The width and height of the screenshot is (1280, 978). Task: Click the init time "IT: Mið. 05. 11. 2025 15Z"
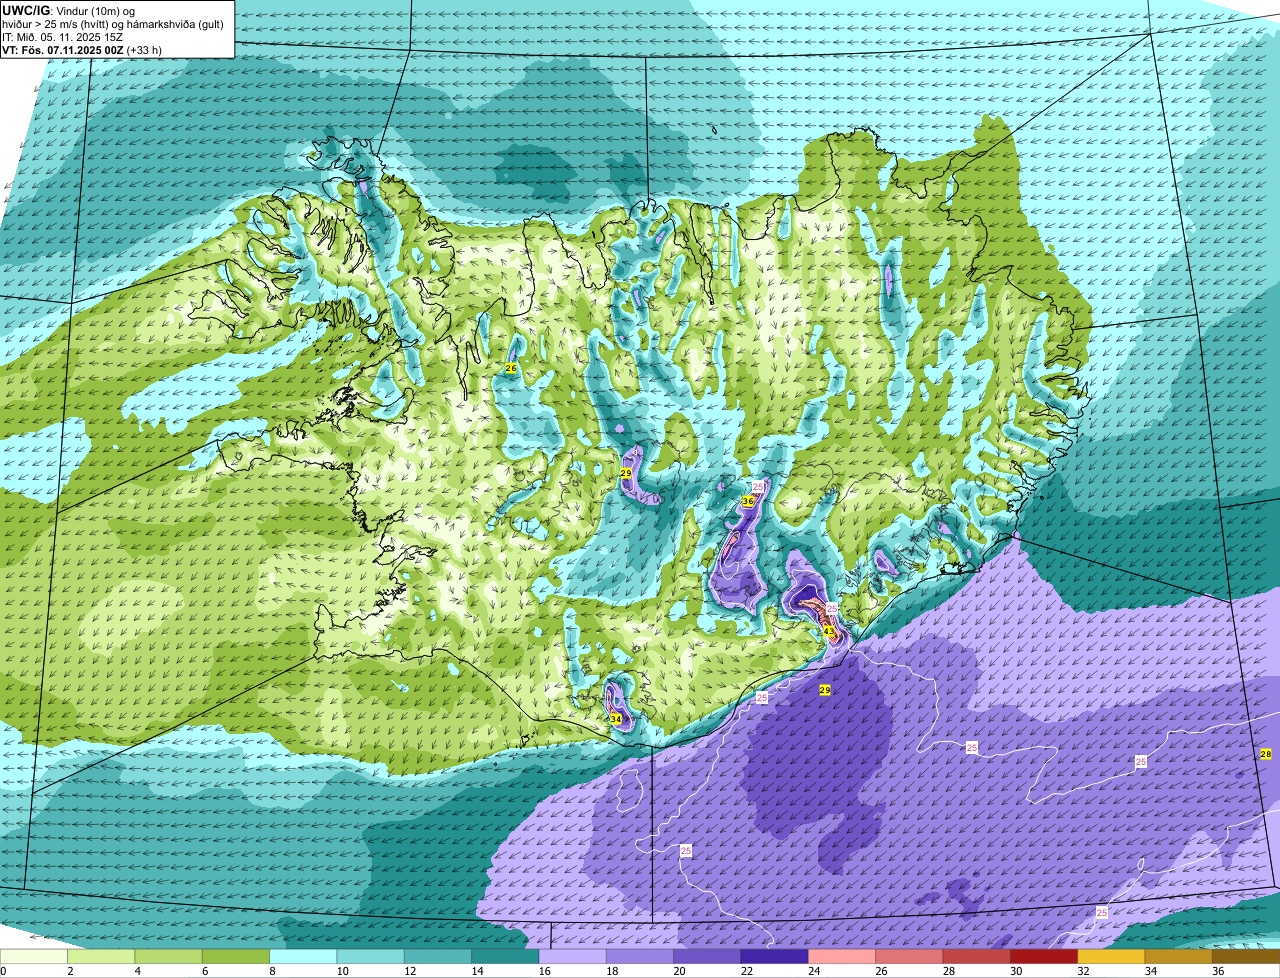click(x=62, y=36)
